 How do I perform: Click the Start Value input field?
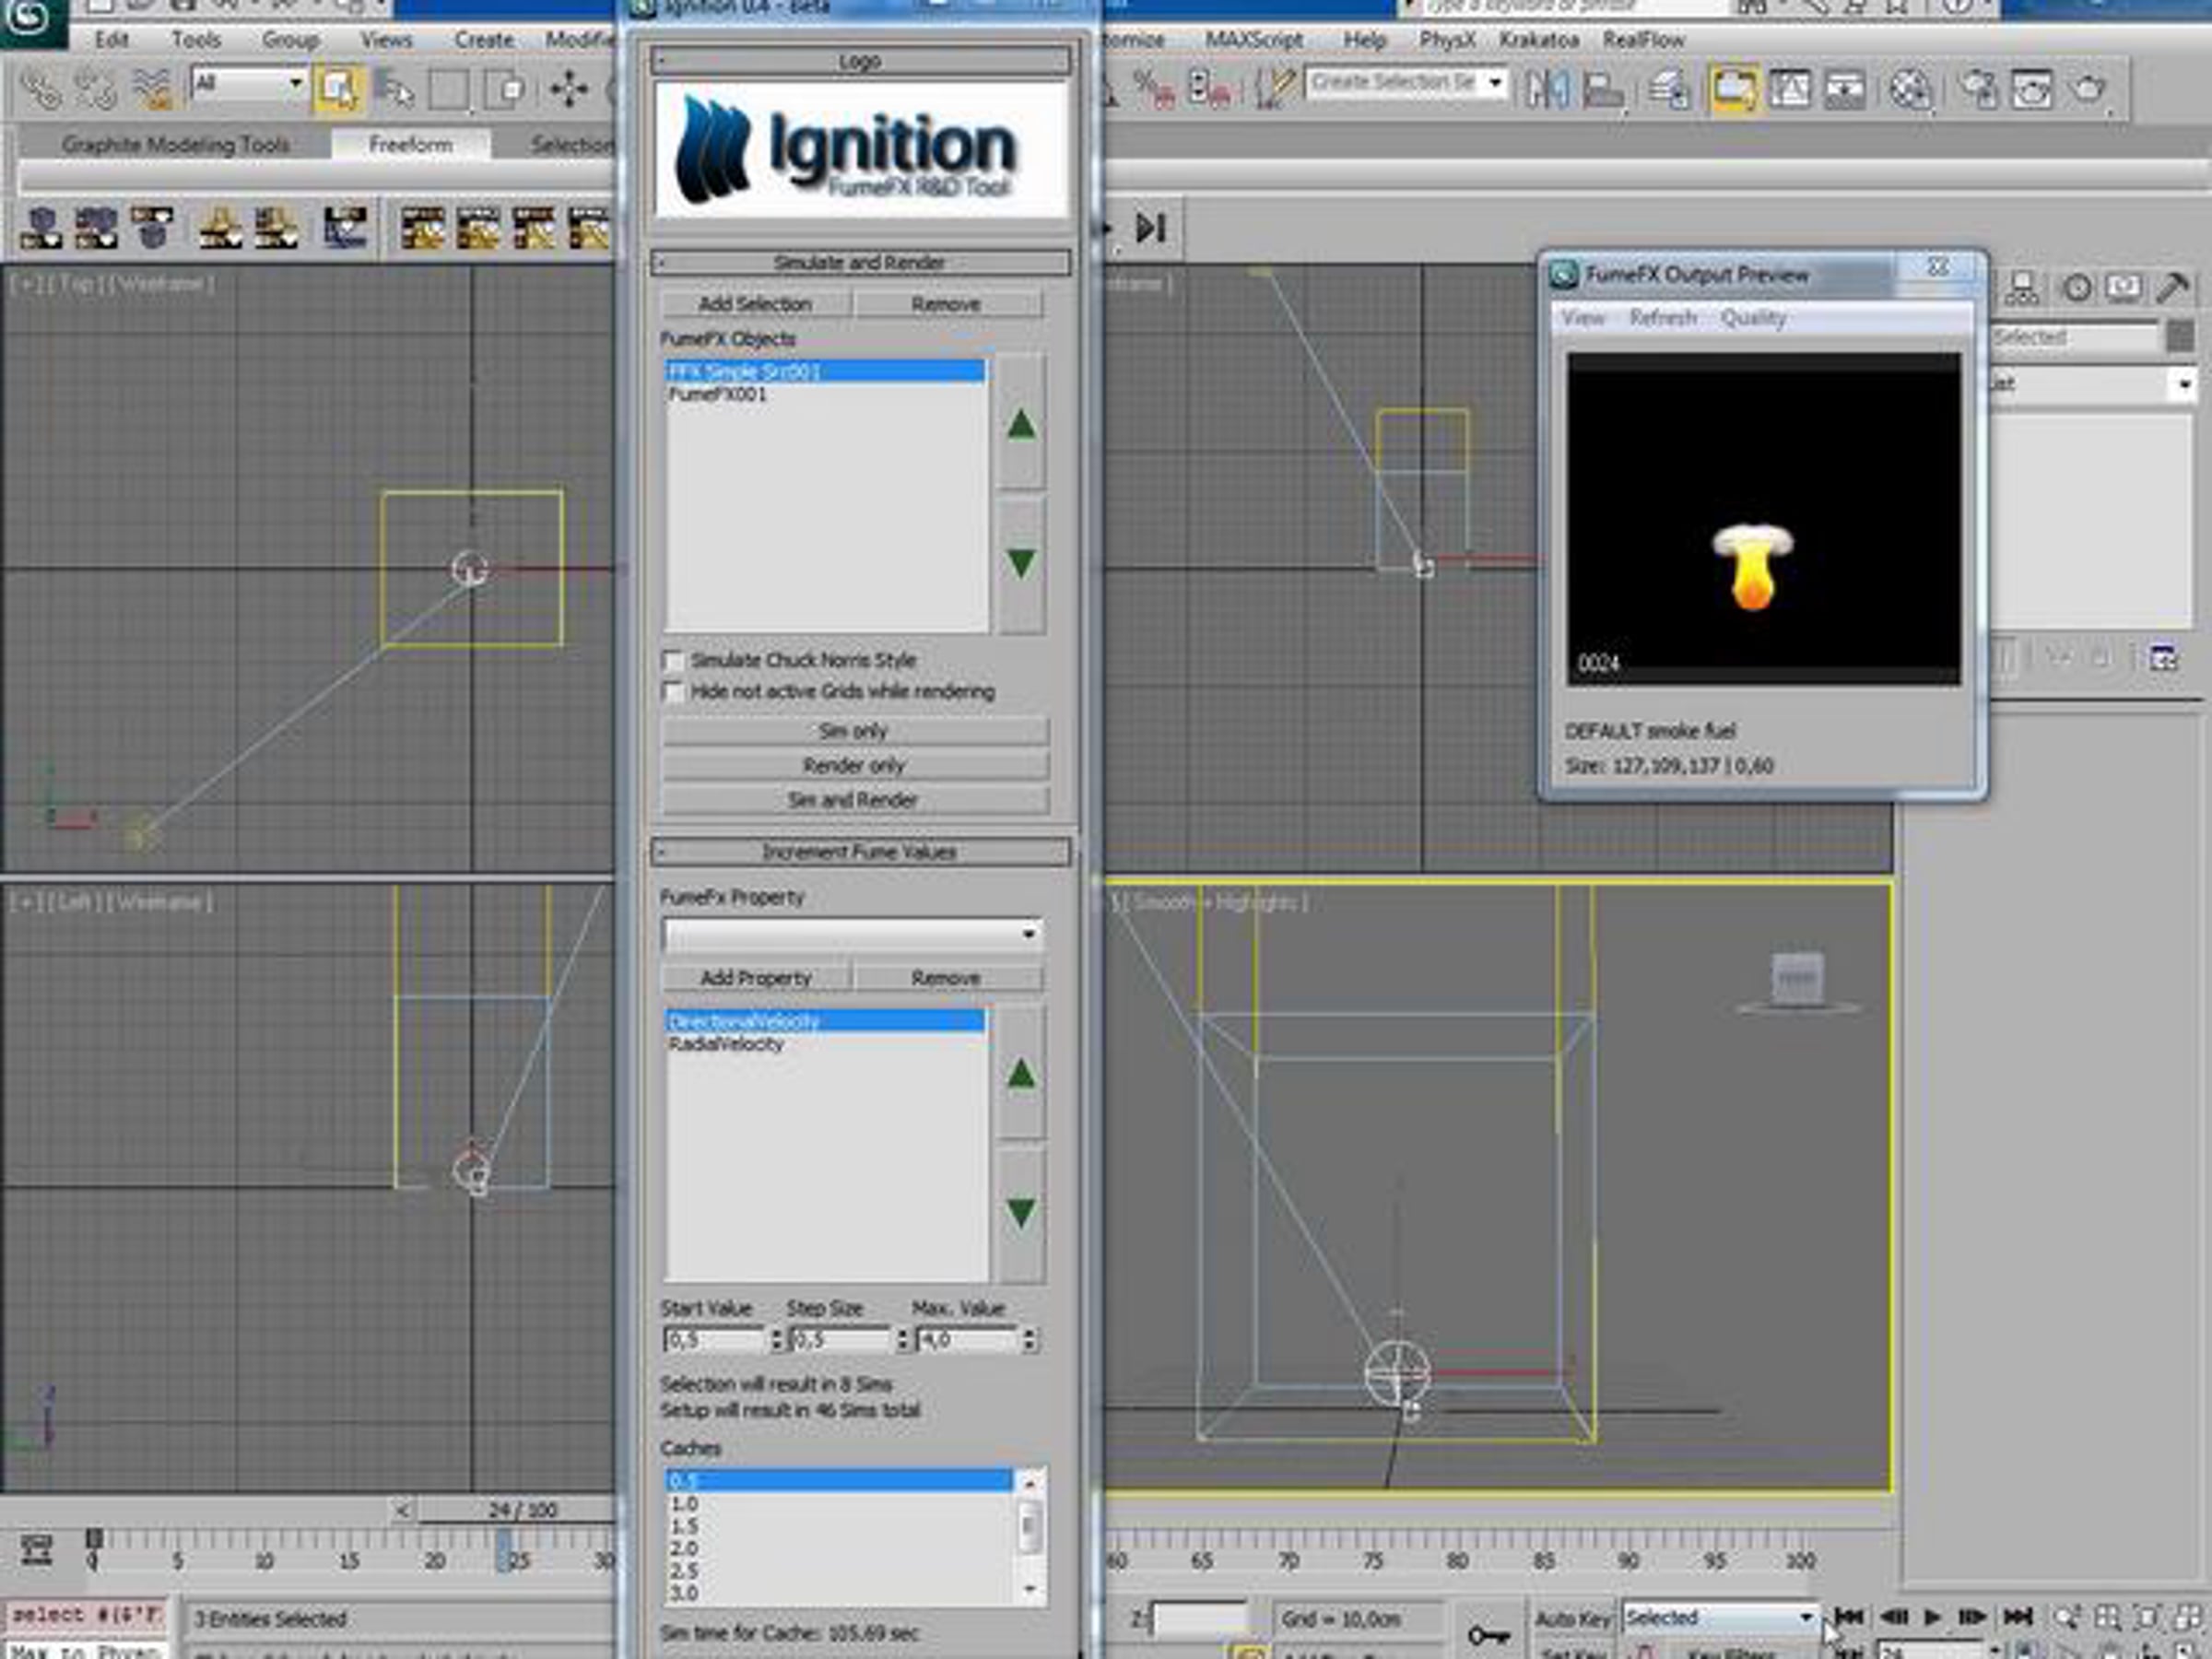click(x=715, y=1339)
